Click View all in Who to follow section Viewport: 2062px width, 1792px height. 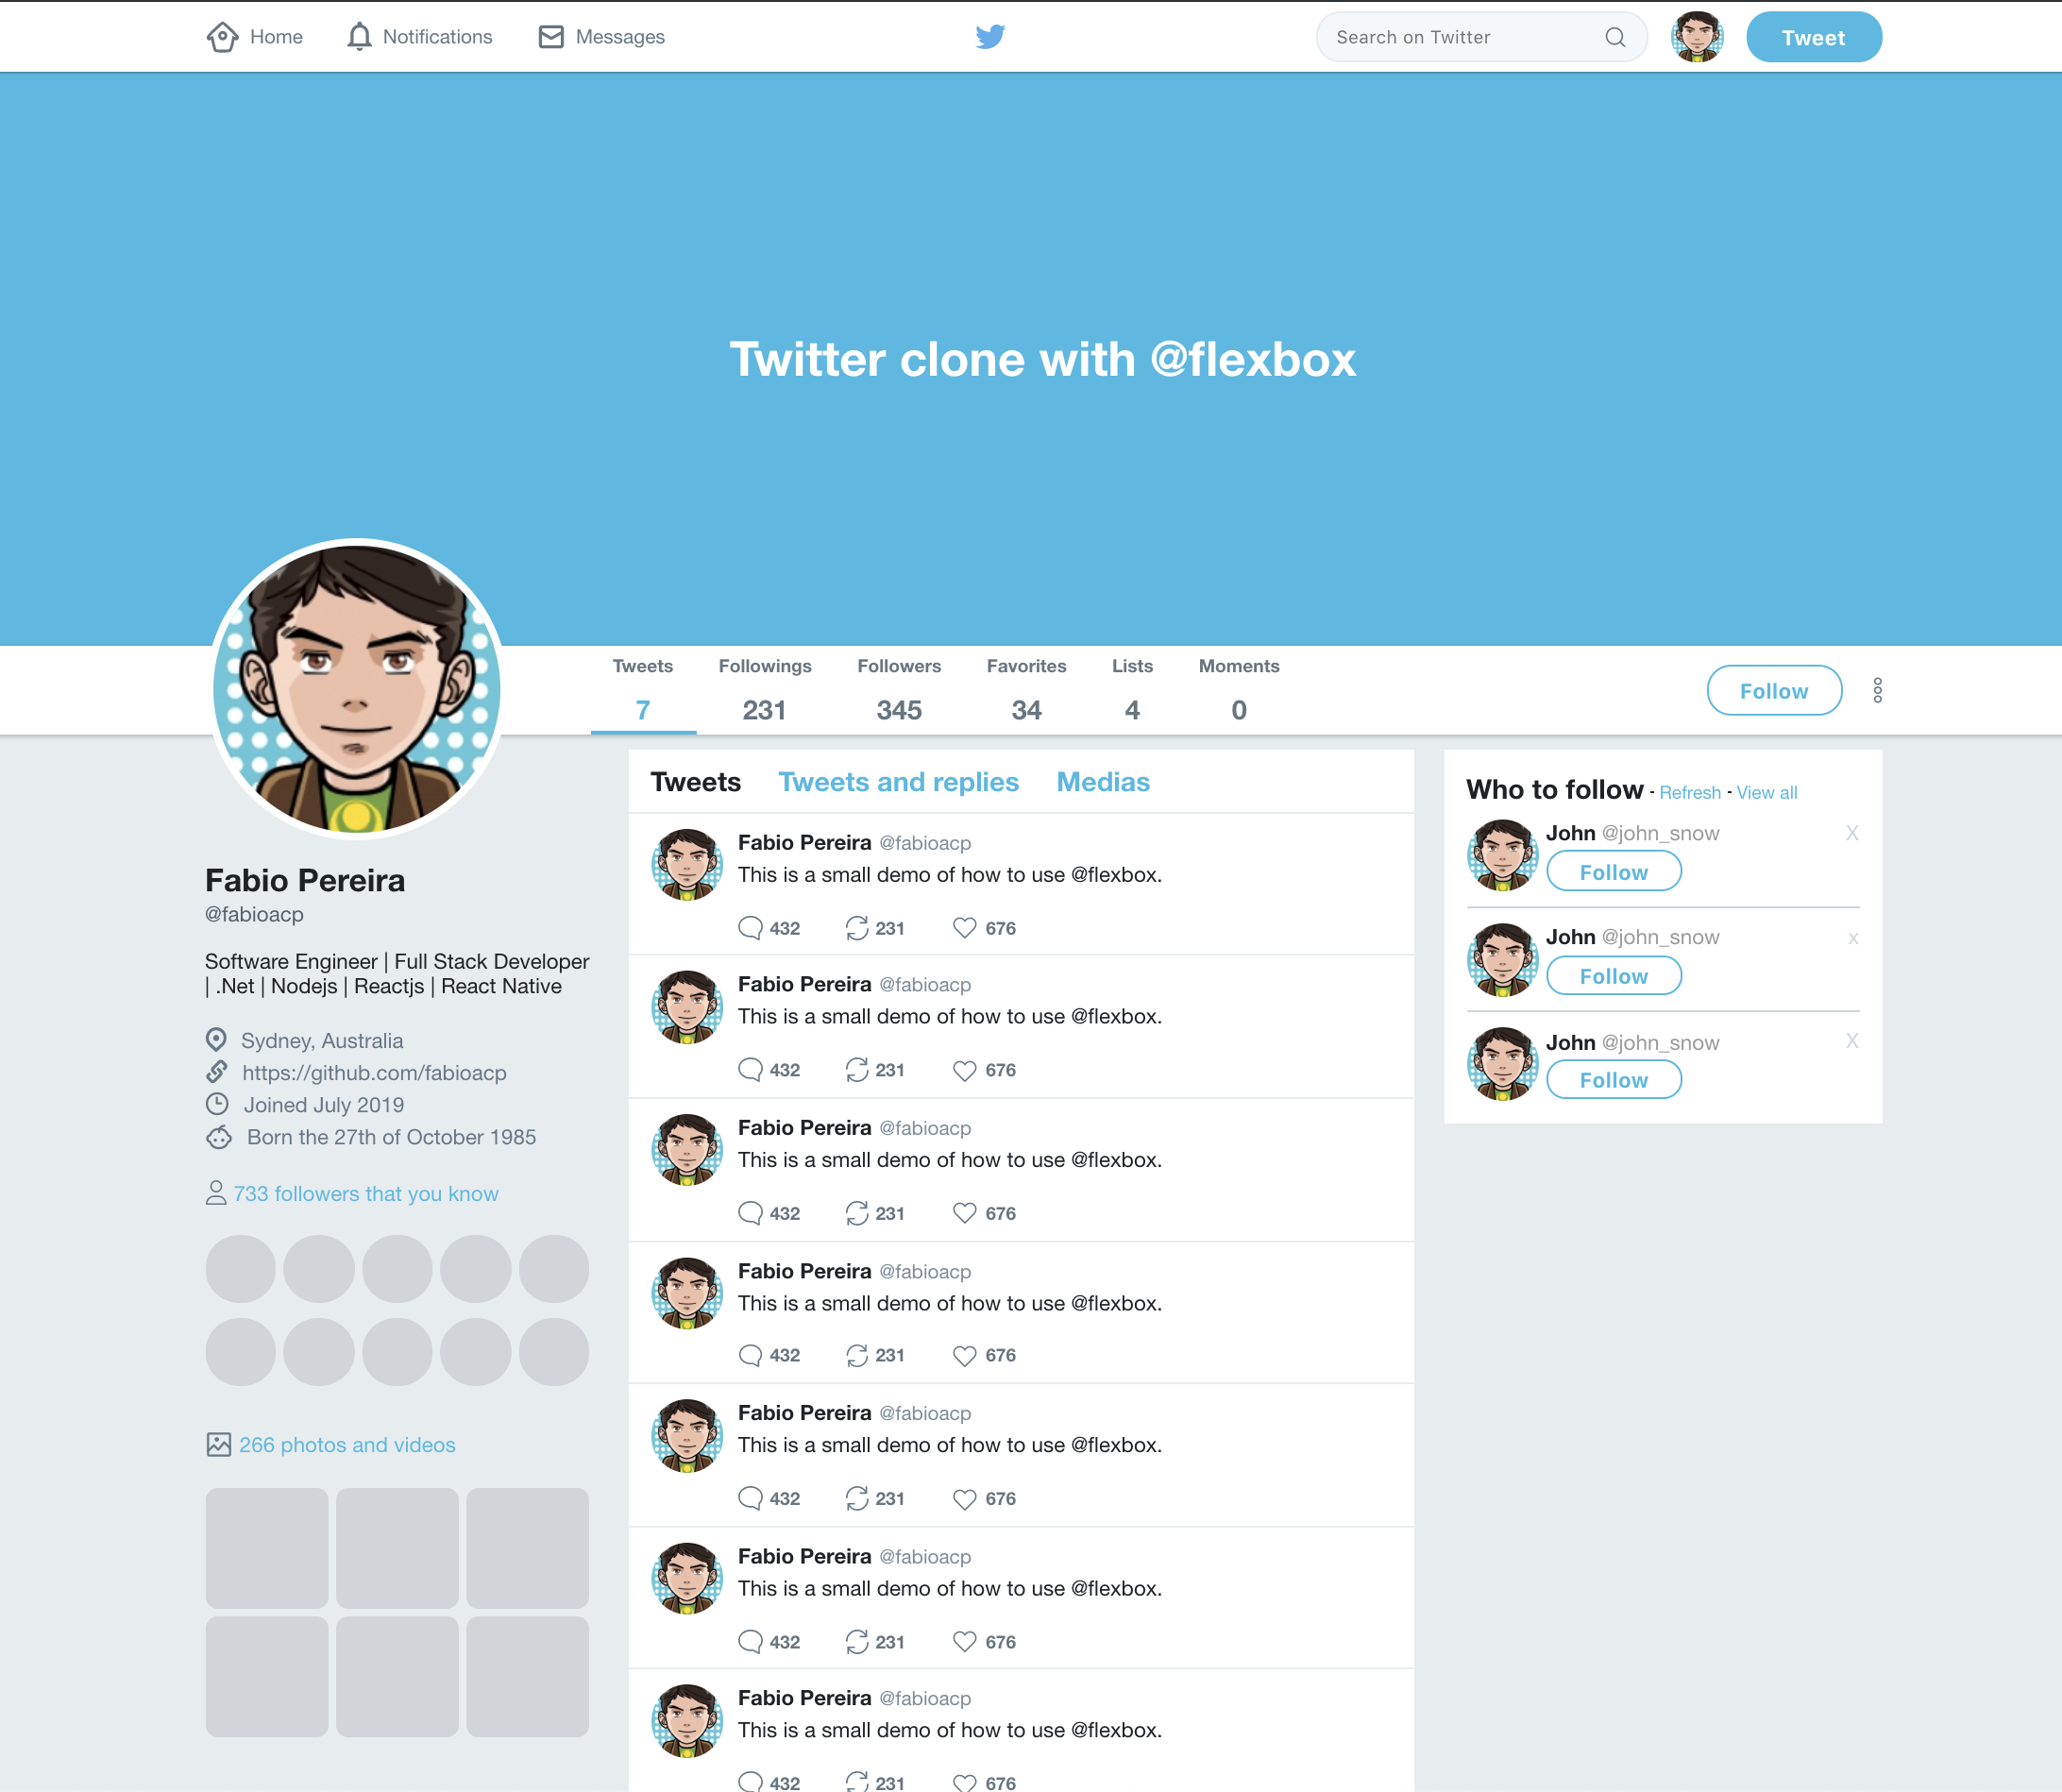pos(1766,792)
